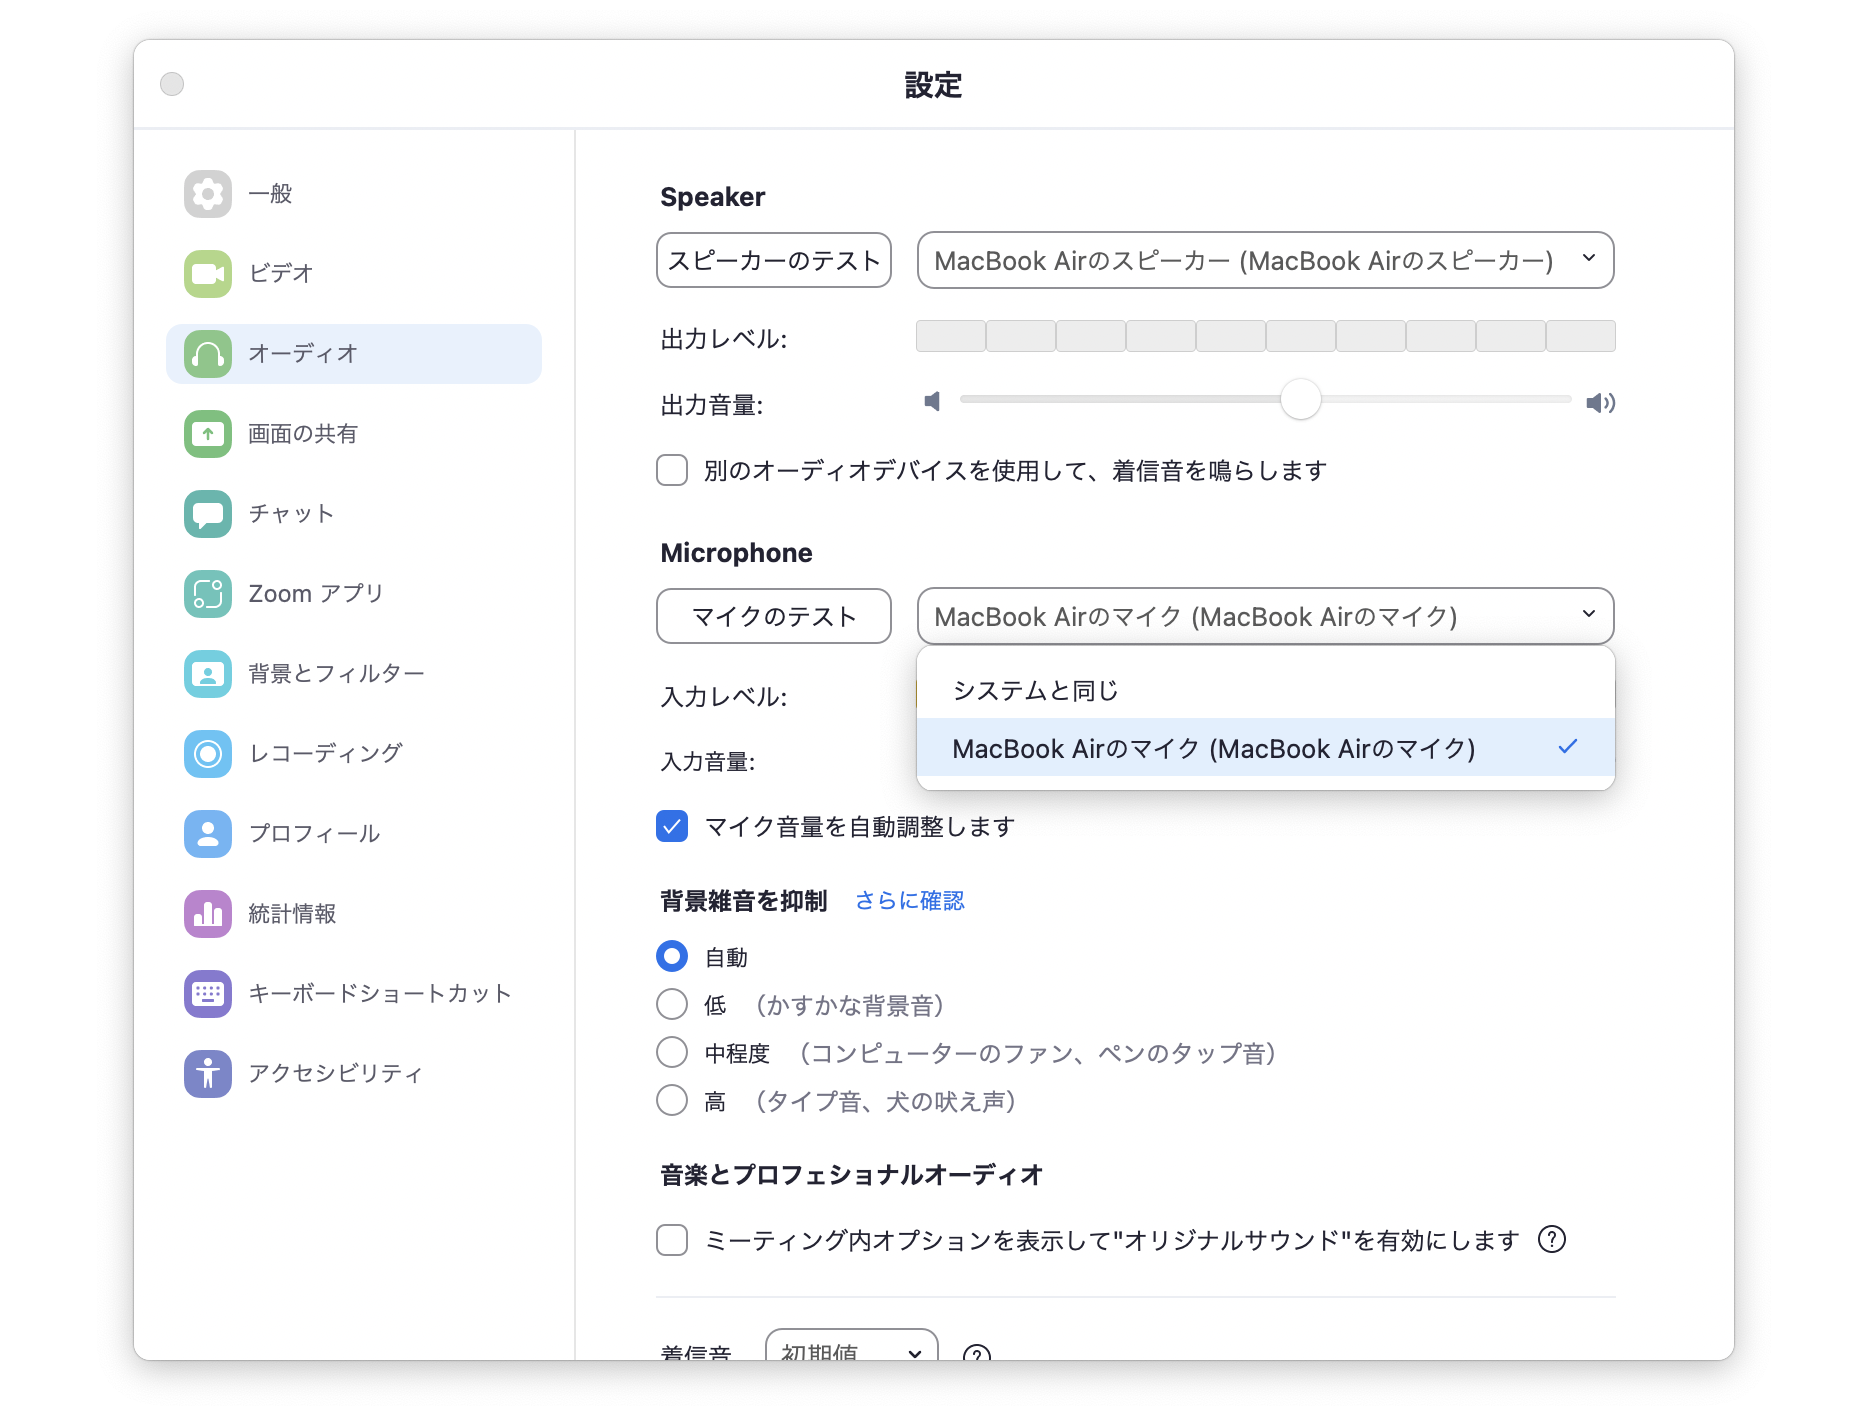This screenshot has width=1850, height=1420.
Task: Enable 別のオーディオデバイス ringtone checkbox
Action: [x=672, y=470]
